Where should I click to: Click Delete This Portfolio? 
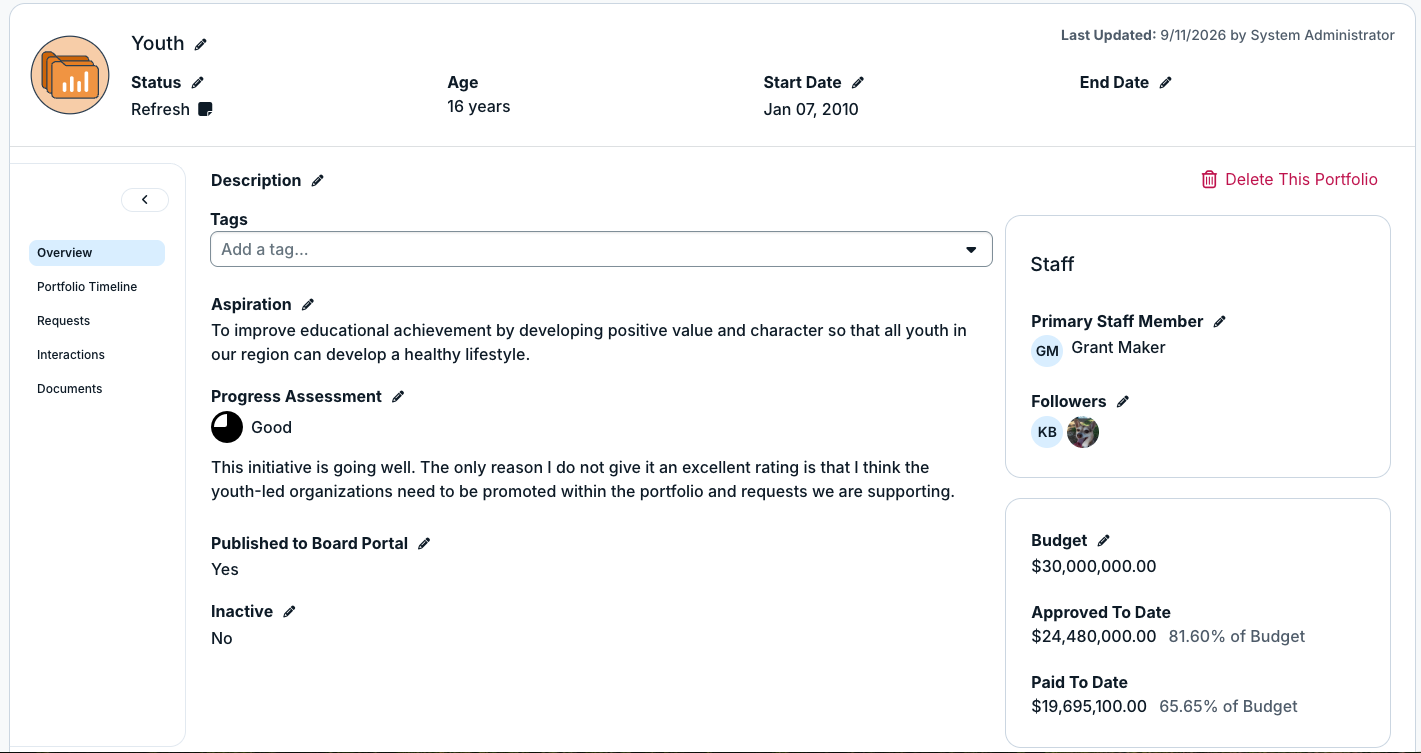[x=1289, y=179]
